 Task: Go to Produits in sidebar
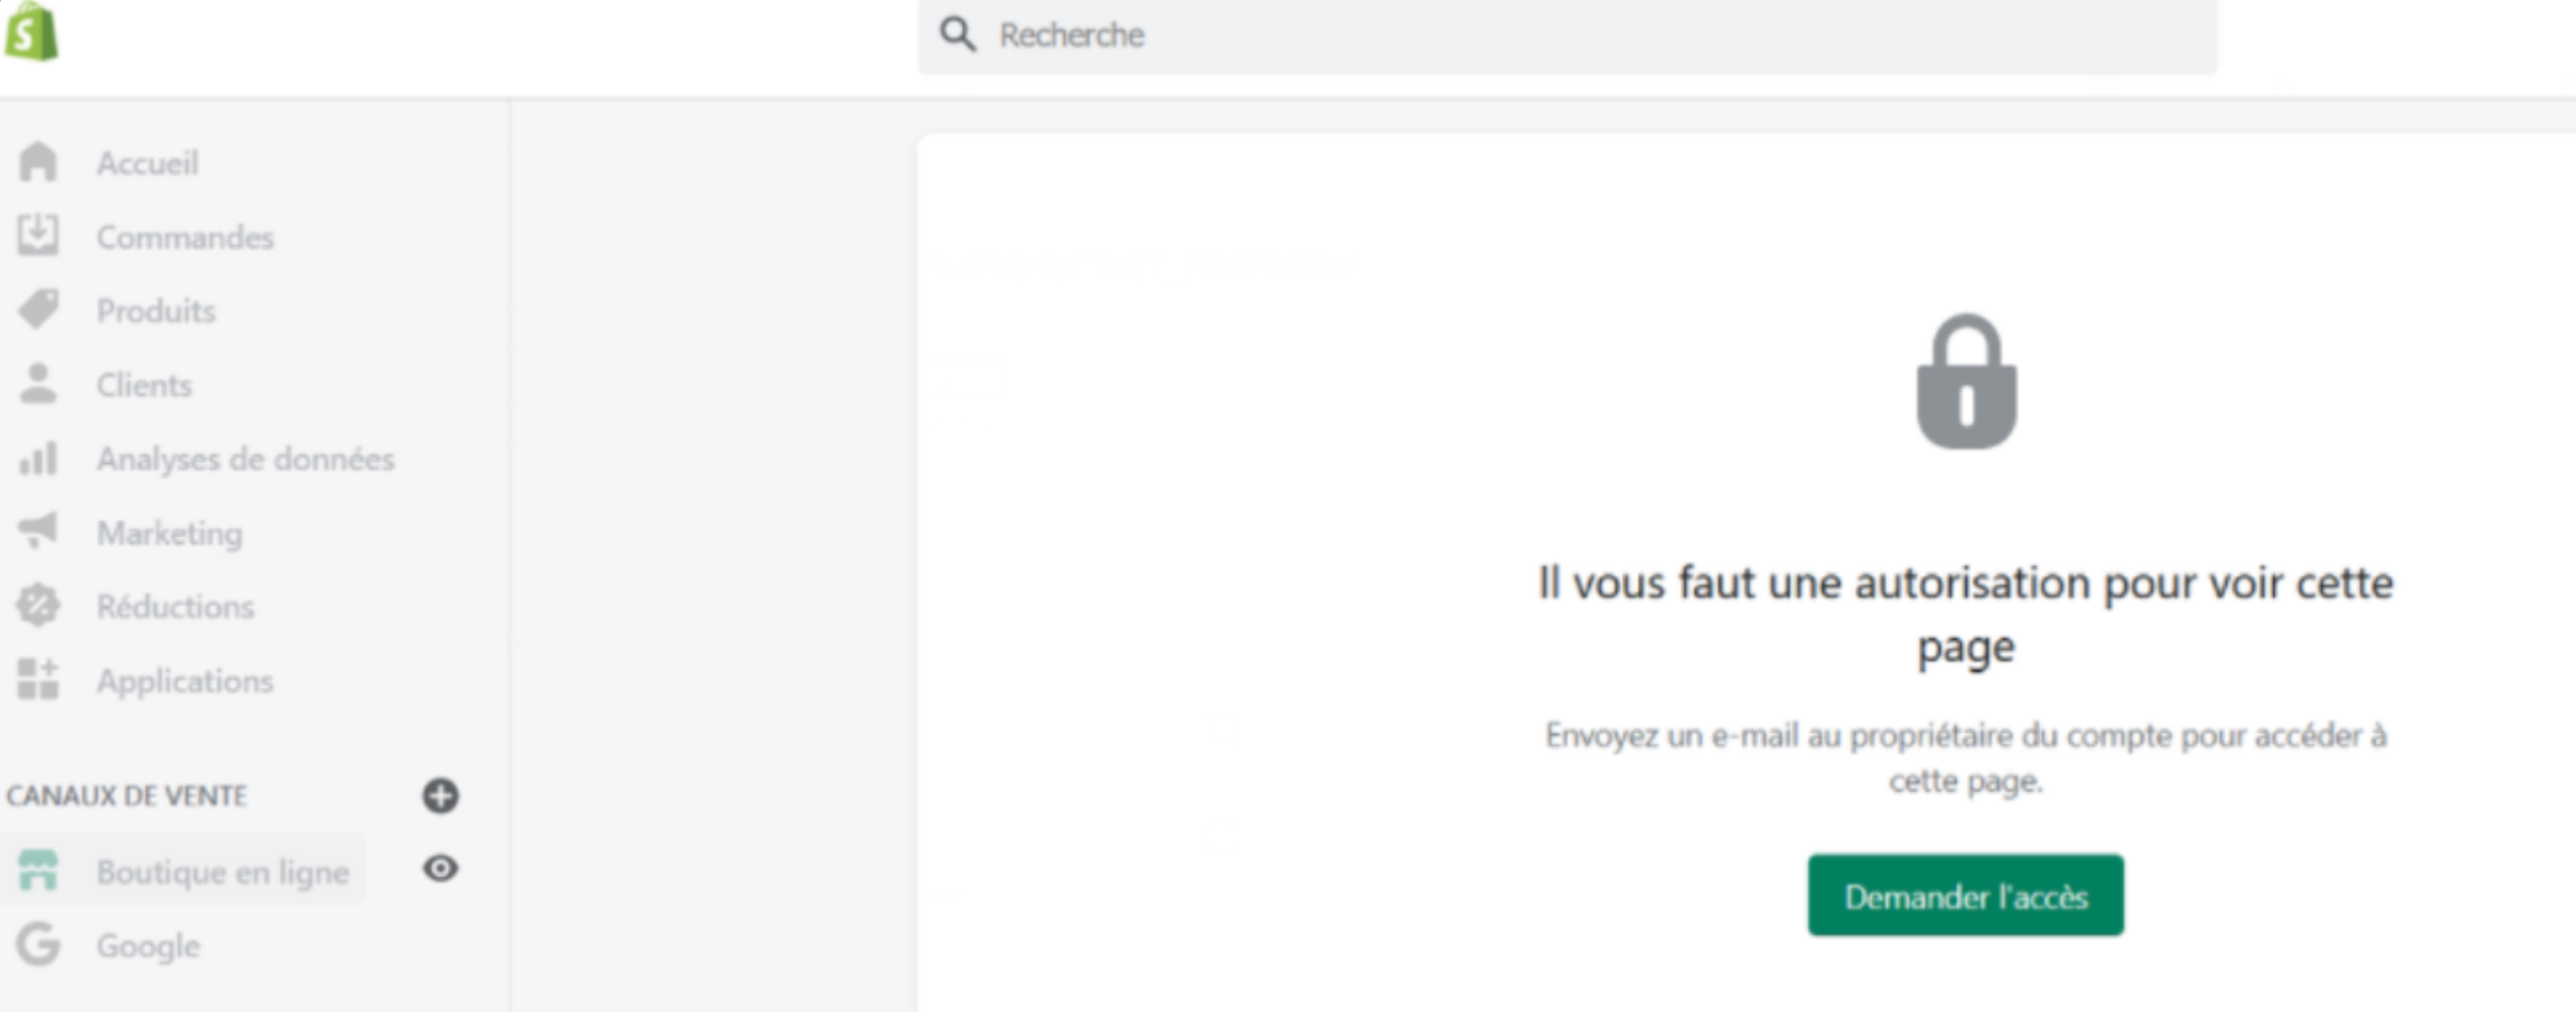156,311
